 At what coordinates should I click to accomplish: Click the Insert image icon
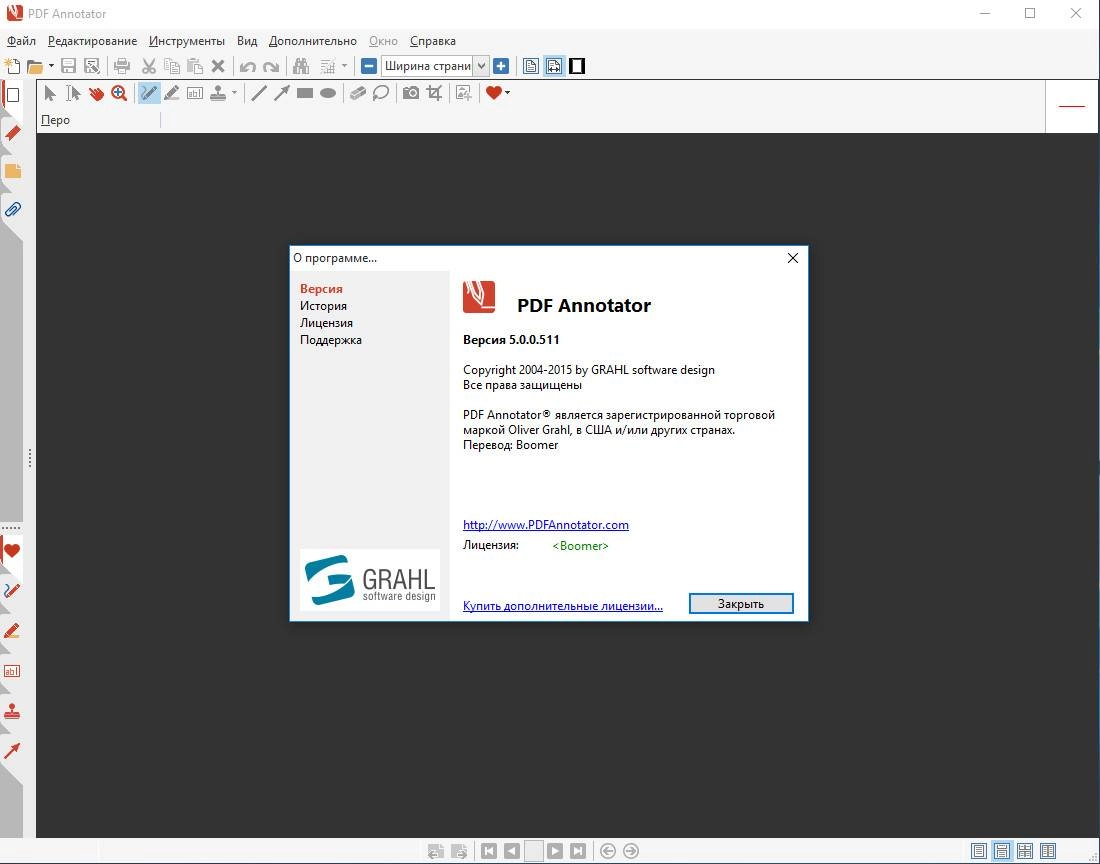click(x=464, y=93)
